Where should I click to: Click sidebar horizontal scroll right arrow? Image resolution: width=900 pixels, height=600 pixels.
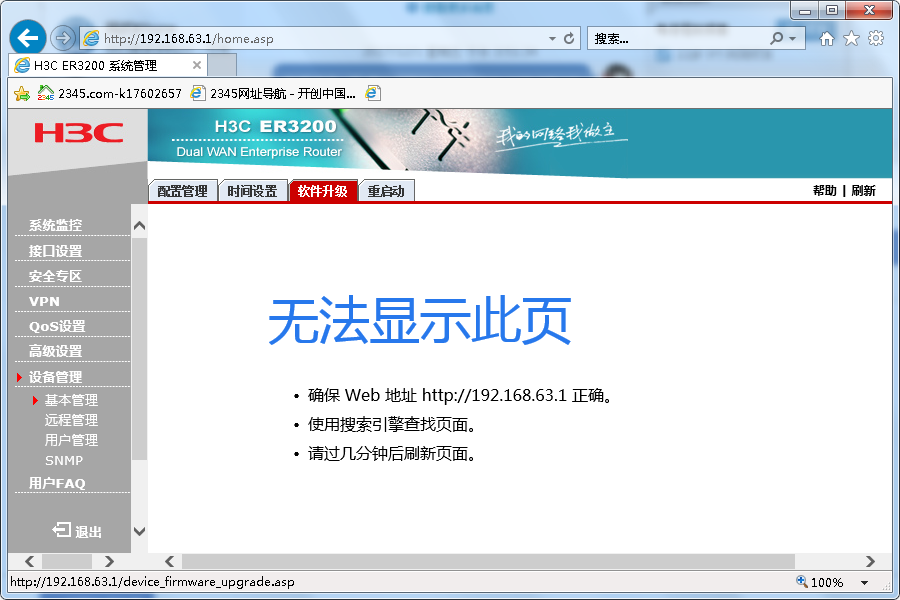(x=109, y=561)
